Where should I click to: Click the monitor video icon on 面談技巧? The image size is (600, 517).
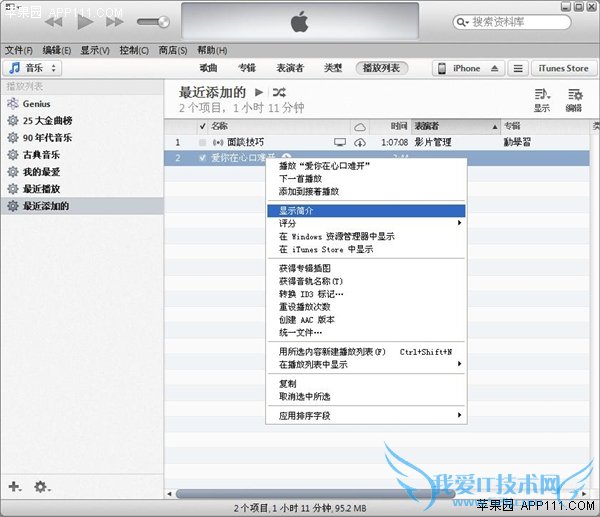click(x=340, y=142)
